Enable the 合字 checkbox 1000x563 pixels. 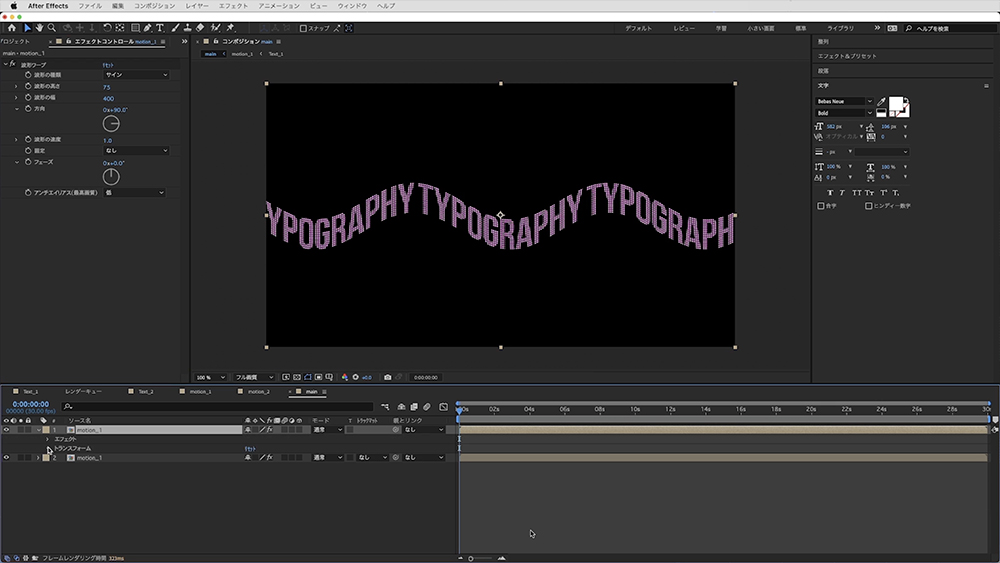tap(821, 206)
